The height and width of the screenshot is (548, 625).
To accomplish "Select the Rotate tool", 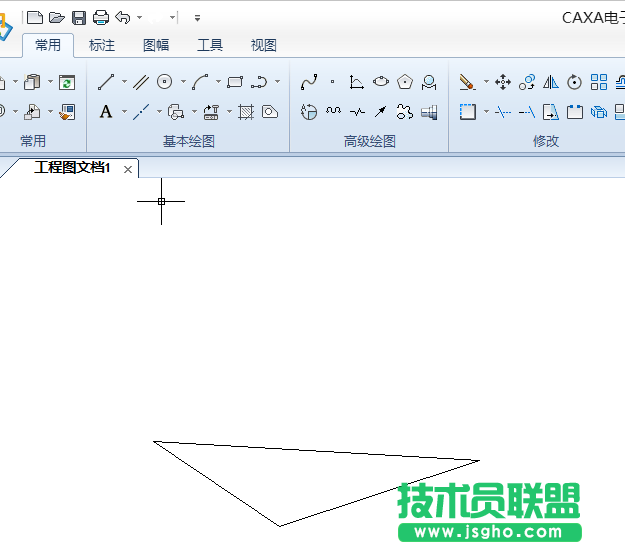I will coord(574,82).
